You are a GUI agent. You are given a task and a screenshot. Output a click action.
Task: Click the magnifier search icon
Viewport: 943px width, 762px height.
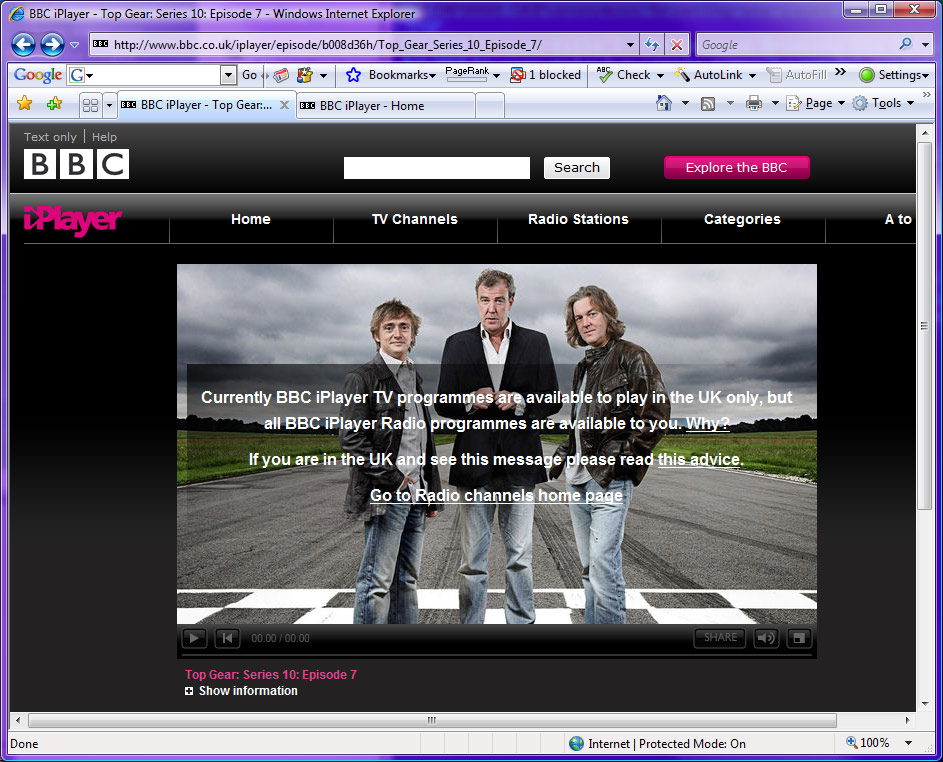(905, 44)
